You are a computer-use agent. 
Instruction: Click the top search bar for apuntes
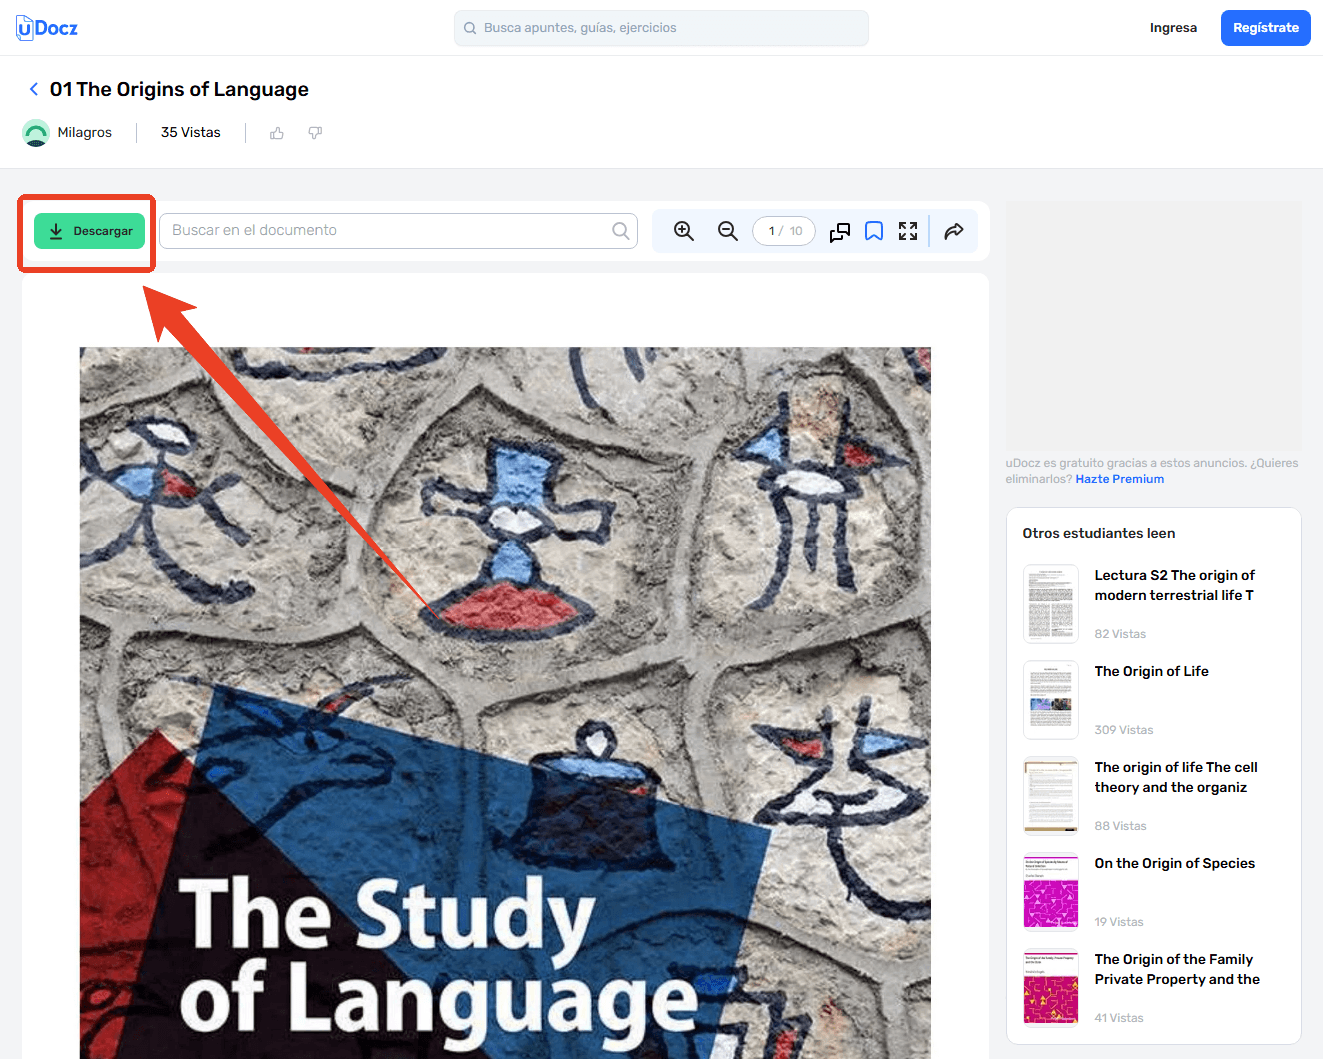(661, 28)
